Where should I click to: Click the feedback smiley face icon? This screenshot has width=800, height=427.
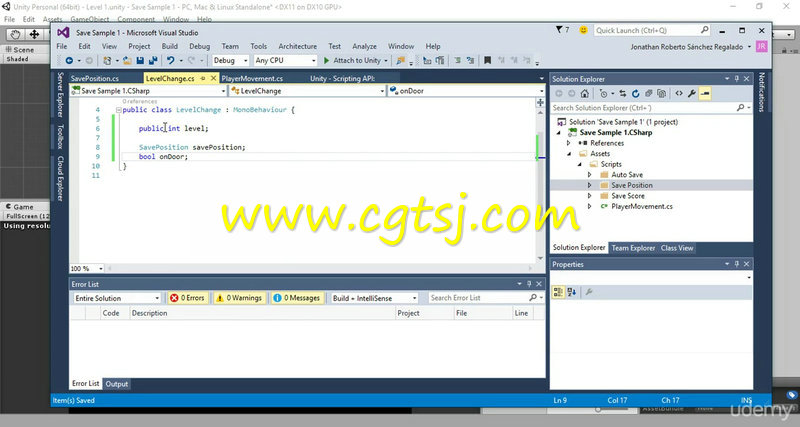(583, 30)
